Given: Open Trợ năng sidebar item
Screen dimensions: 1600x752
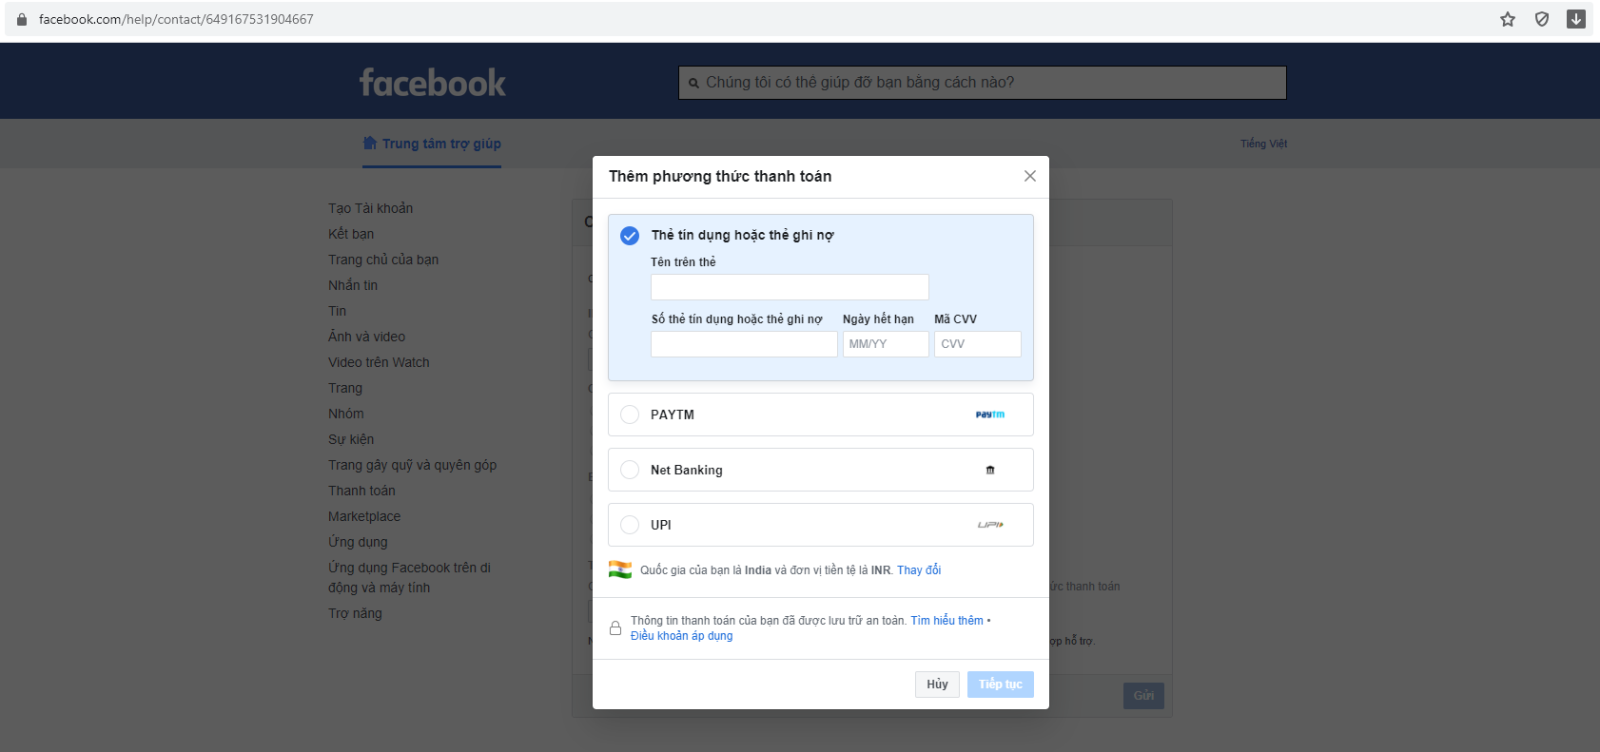Looking at the screenshot, I should (355, 614).
